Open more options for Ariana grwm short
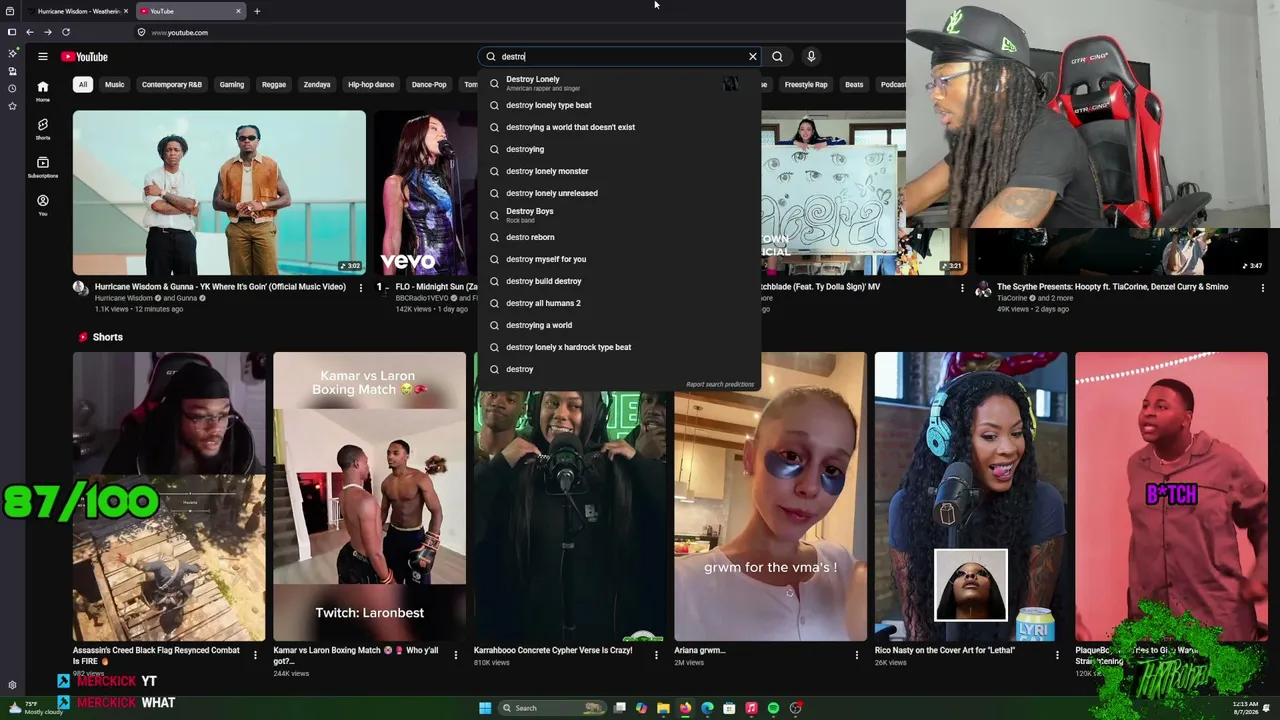The height and width of the screenshot is (720, 1280). pyautogui.click(x=857, y=655)
